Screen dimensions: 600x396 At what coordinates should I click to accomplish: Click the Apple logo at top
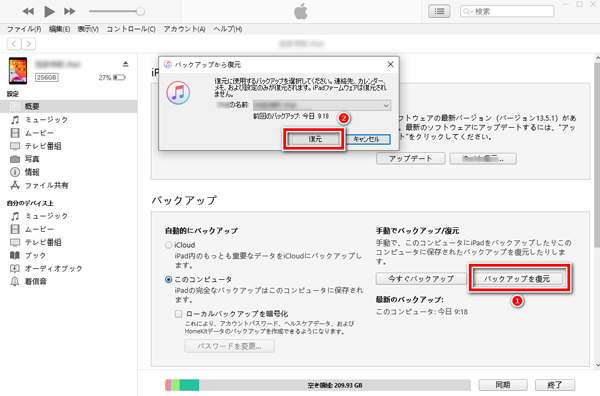coord(301,11)
